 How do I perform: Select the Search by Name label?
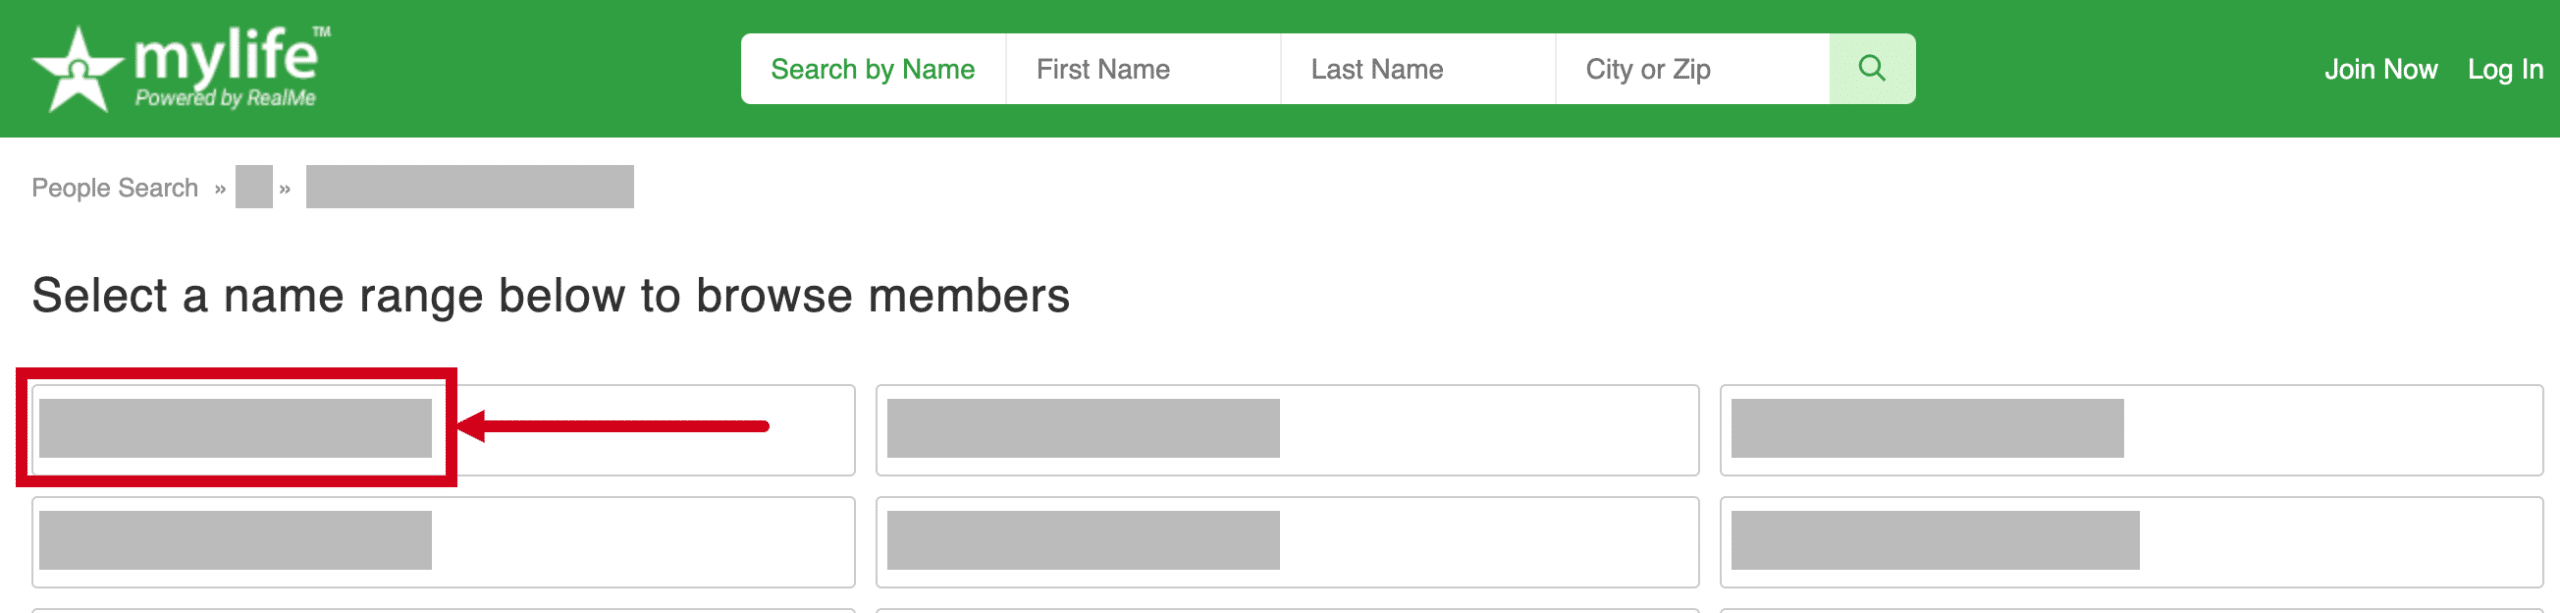pyautogui.click(x=872, y=69)
